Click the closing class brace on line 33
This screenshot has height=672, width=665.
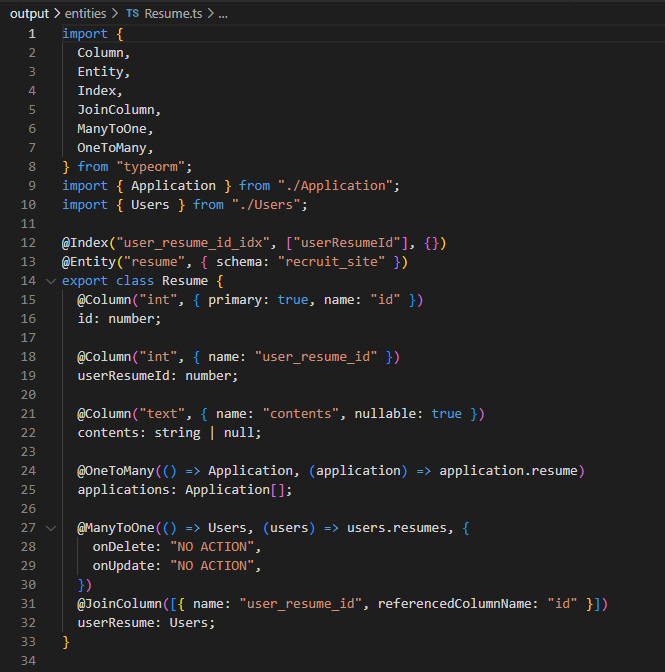point(66,642)
